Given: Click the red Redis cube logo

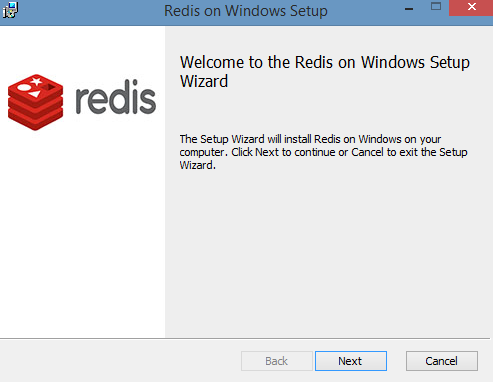Looking at the screenshot, I should tap(35, 102).
